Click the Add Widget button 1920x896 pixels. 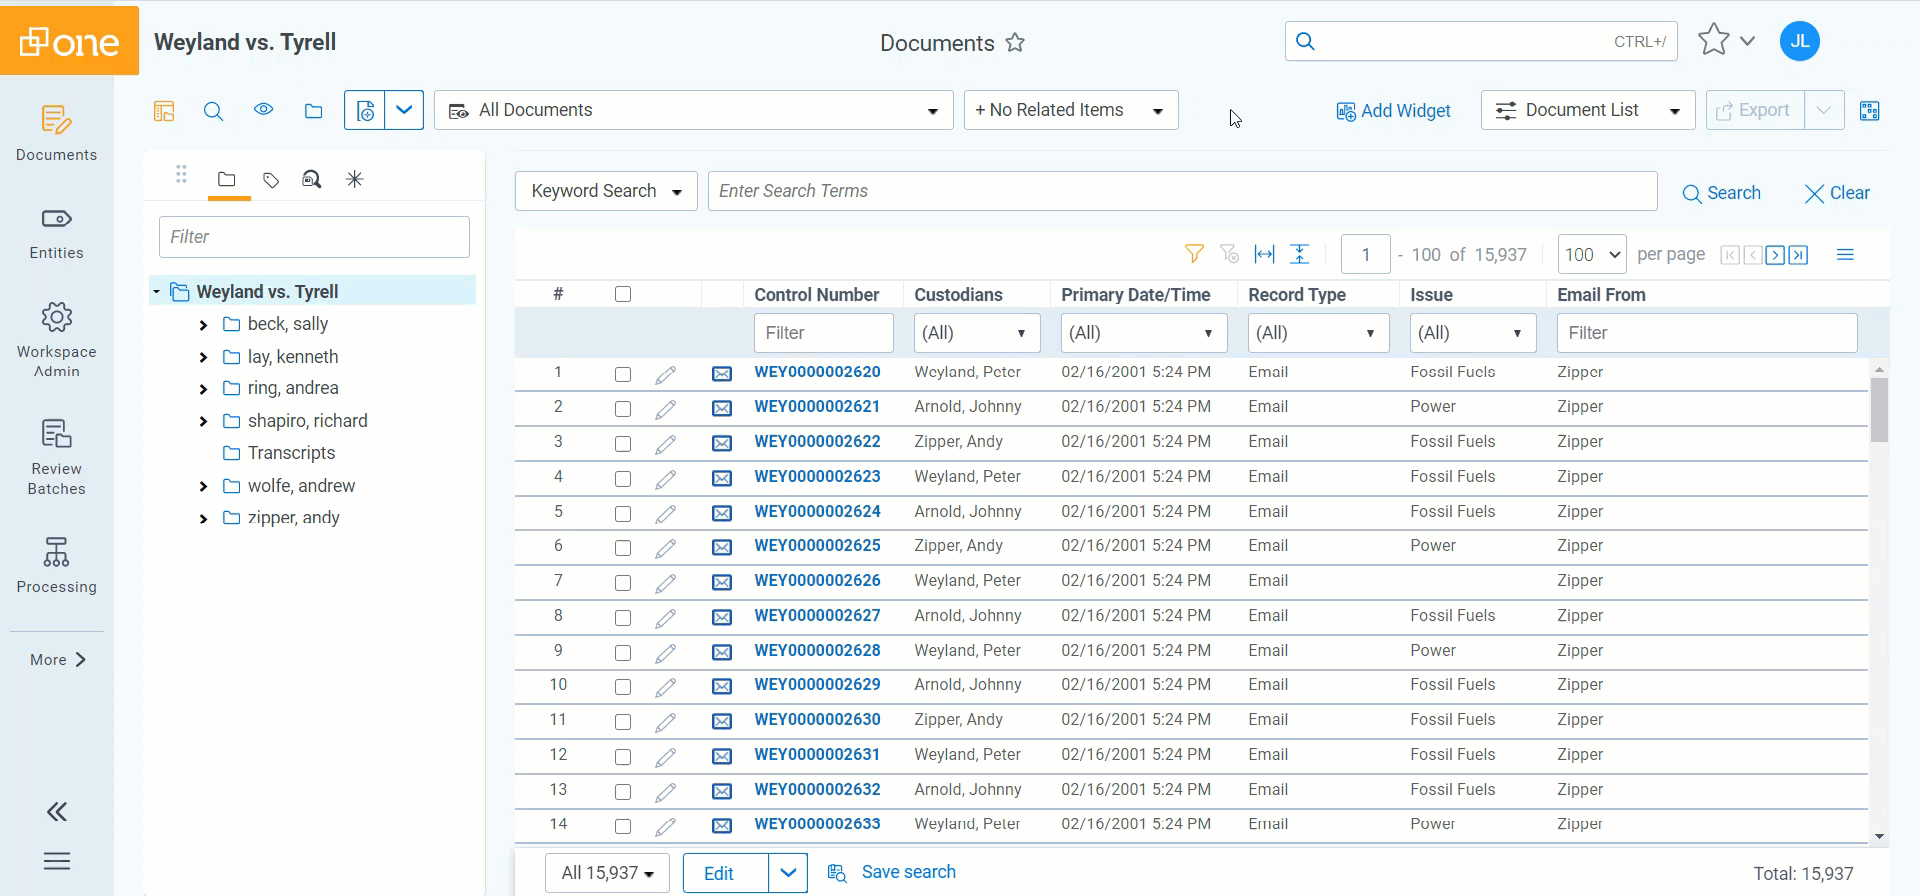(1393, 111)
